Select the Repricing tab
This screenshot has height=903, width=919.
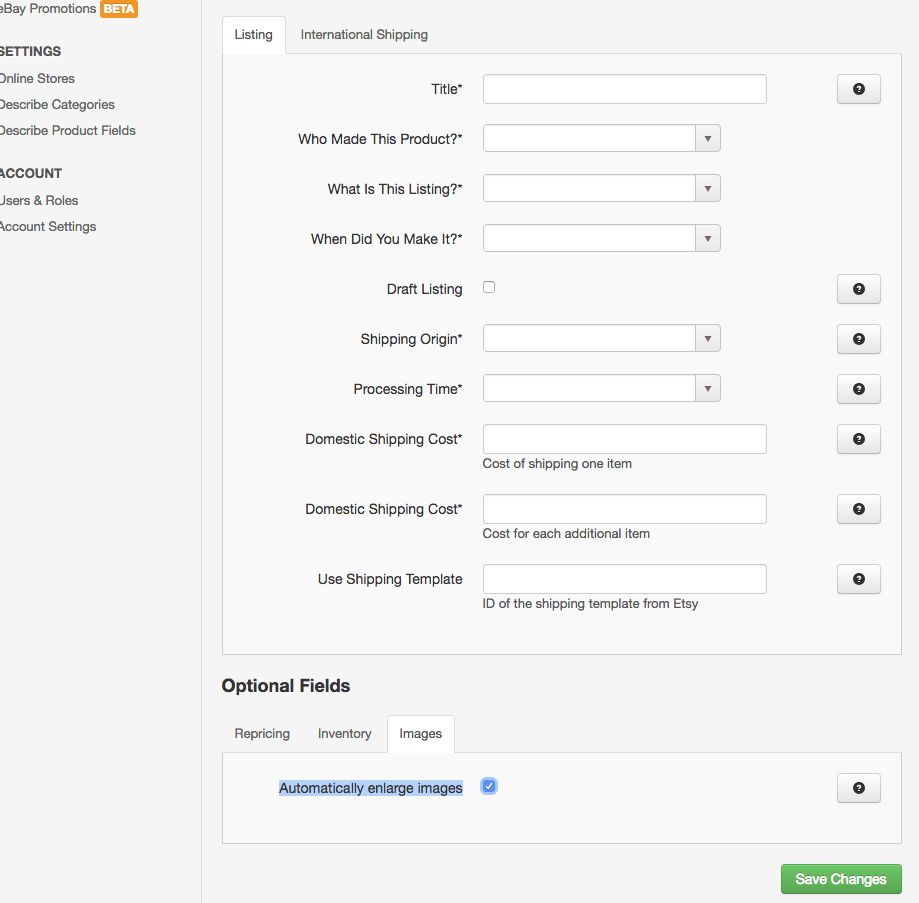point(262,734)
